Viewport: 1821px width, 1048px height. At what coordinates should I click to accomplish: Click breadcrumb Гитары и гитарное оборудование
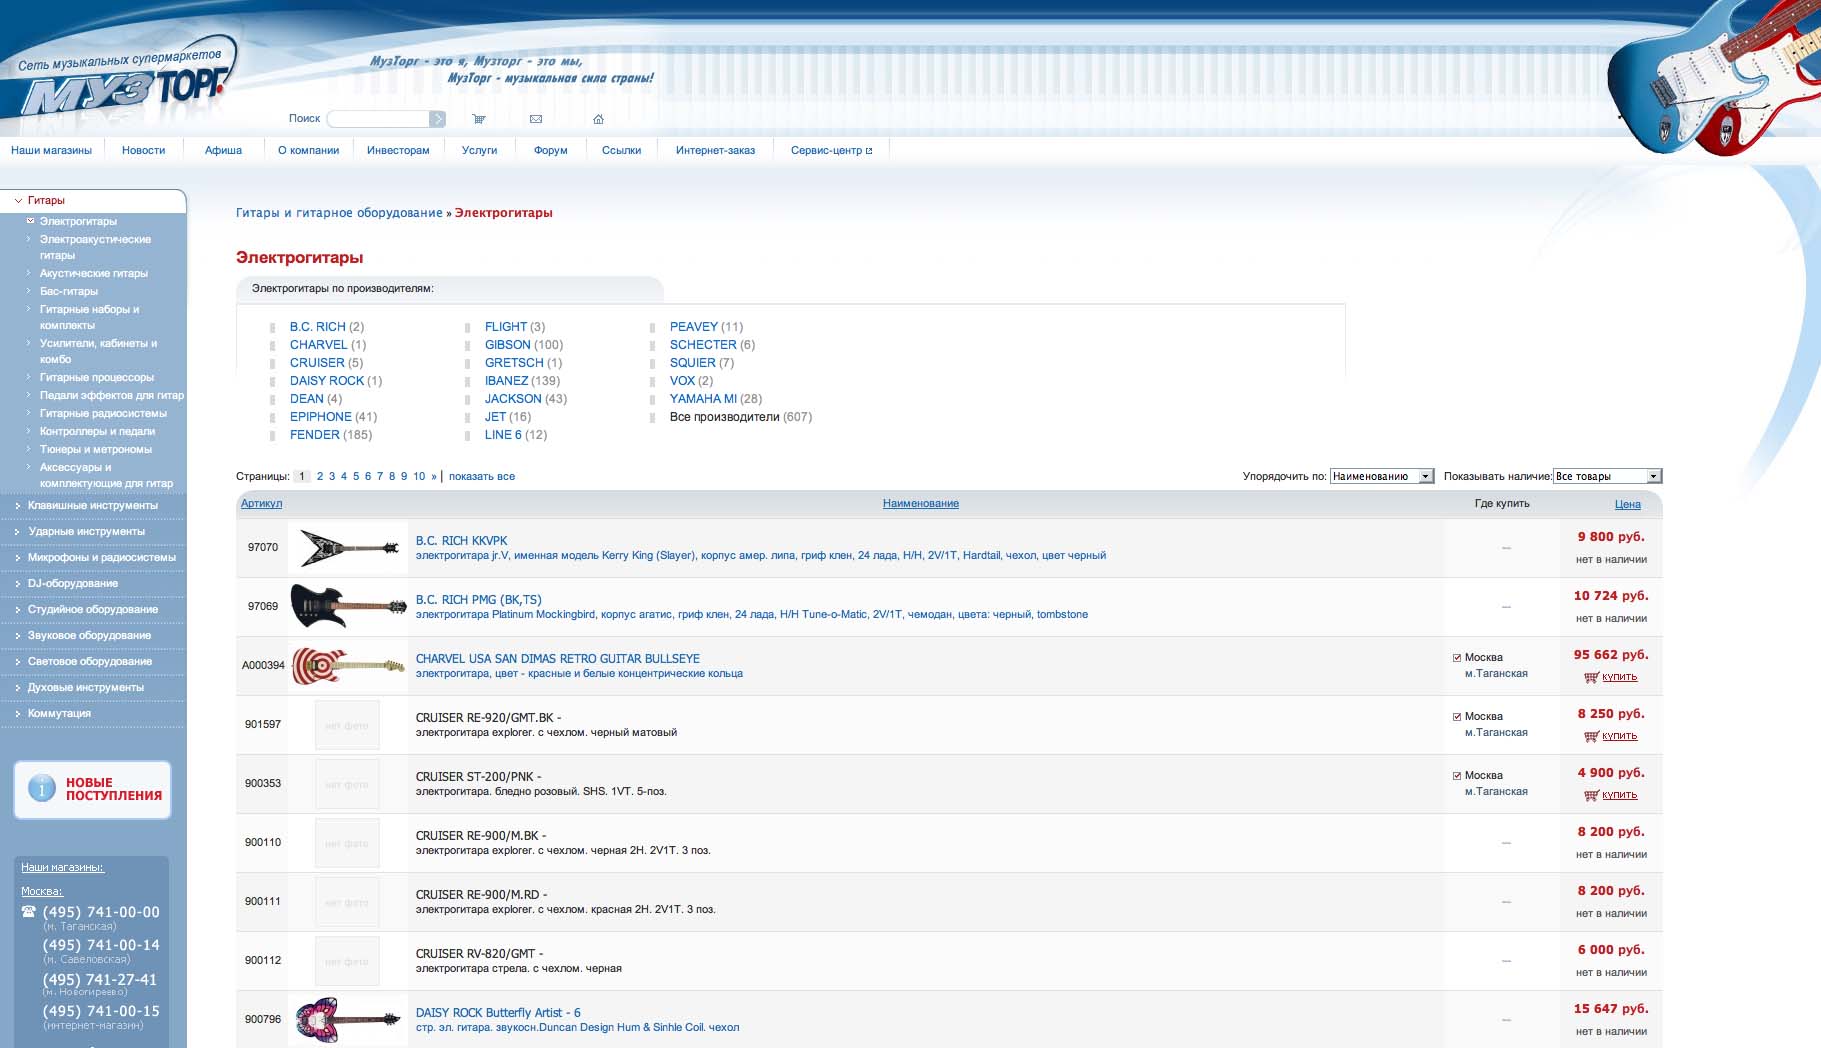tap(339, 213)
